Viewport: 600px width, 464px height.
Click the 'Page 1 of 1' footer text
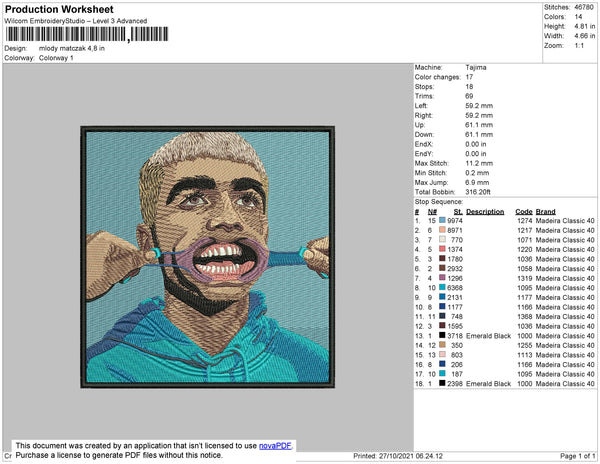point(578,456)
